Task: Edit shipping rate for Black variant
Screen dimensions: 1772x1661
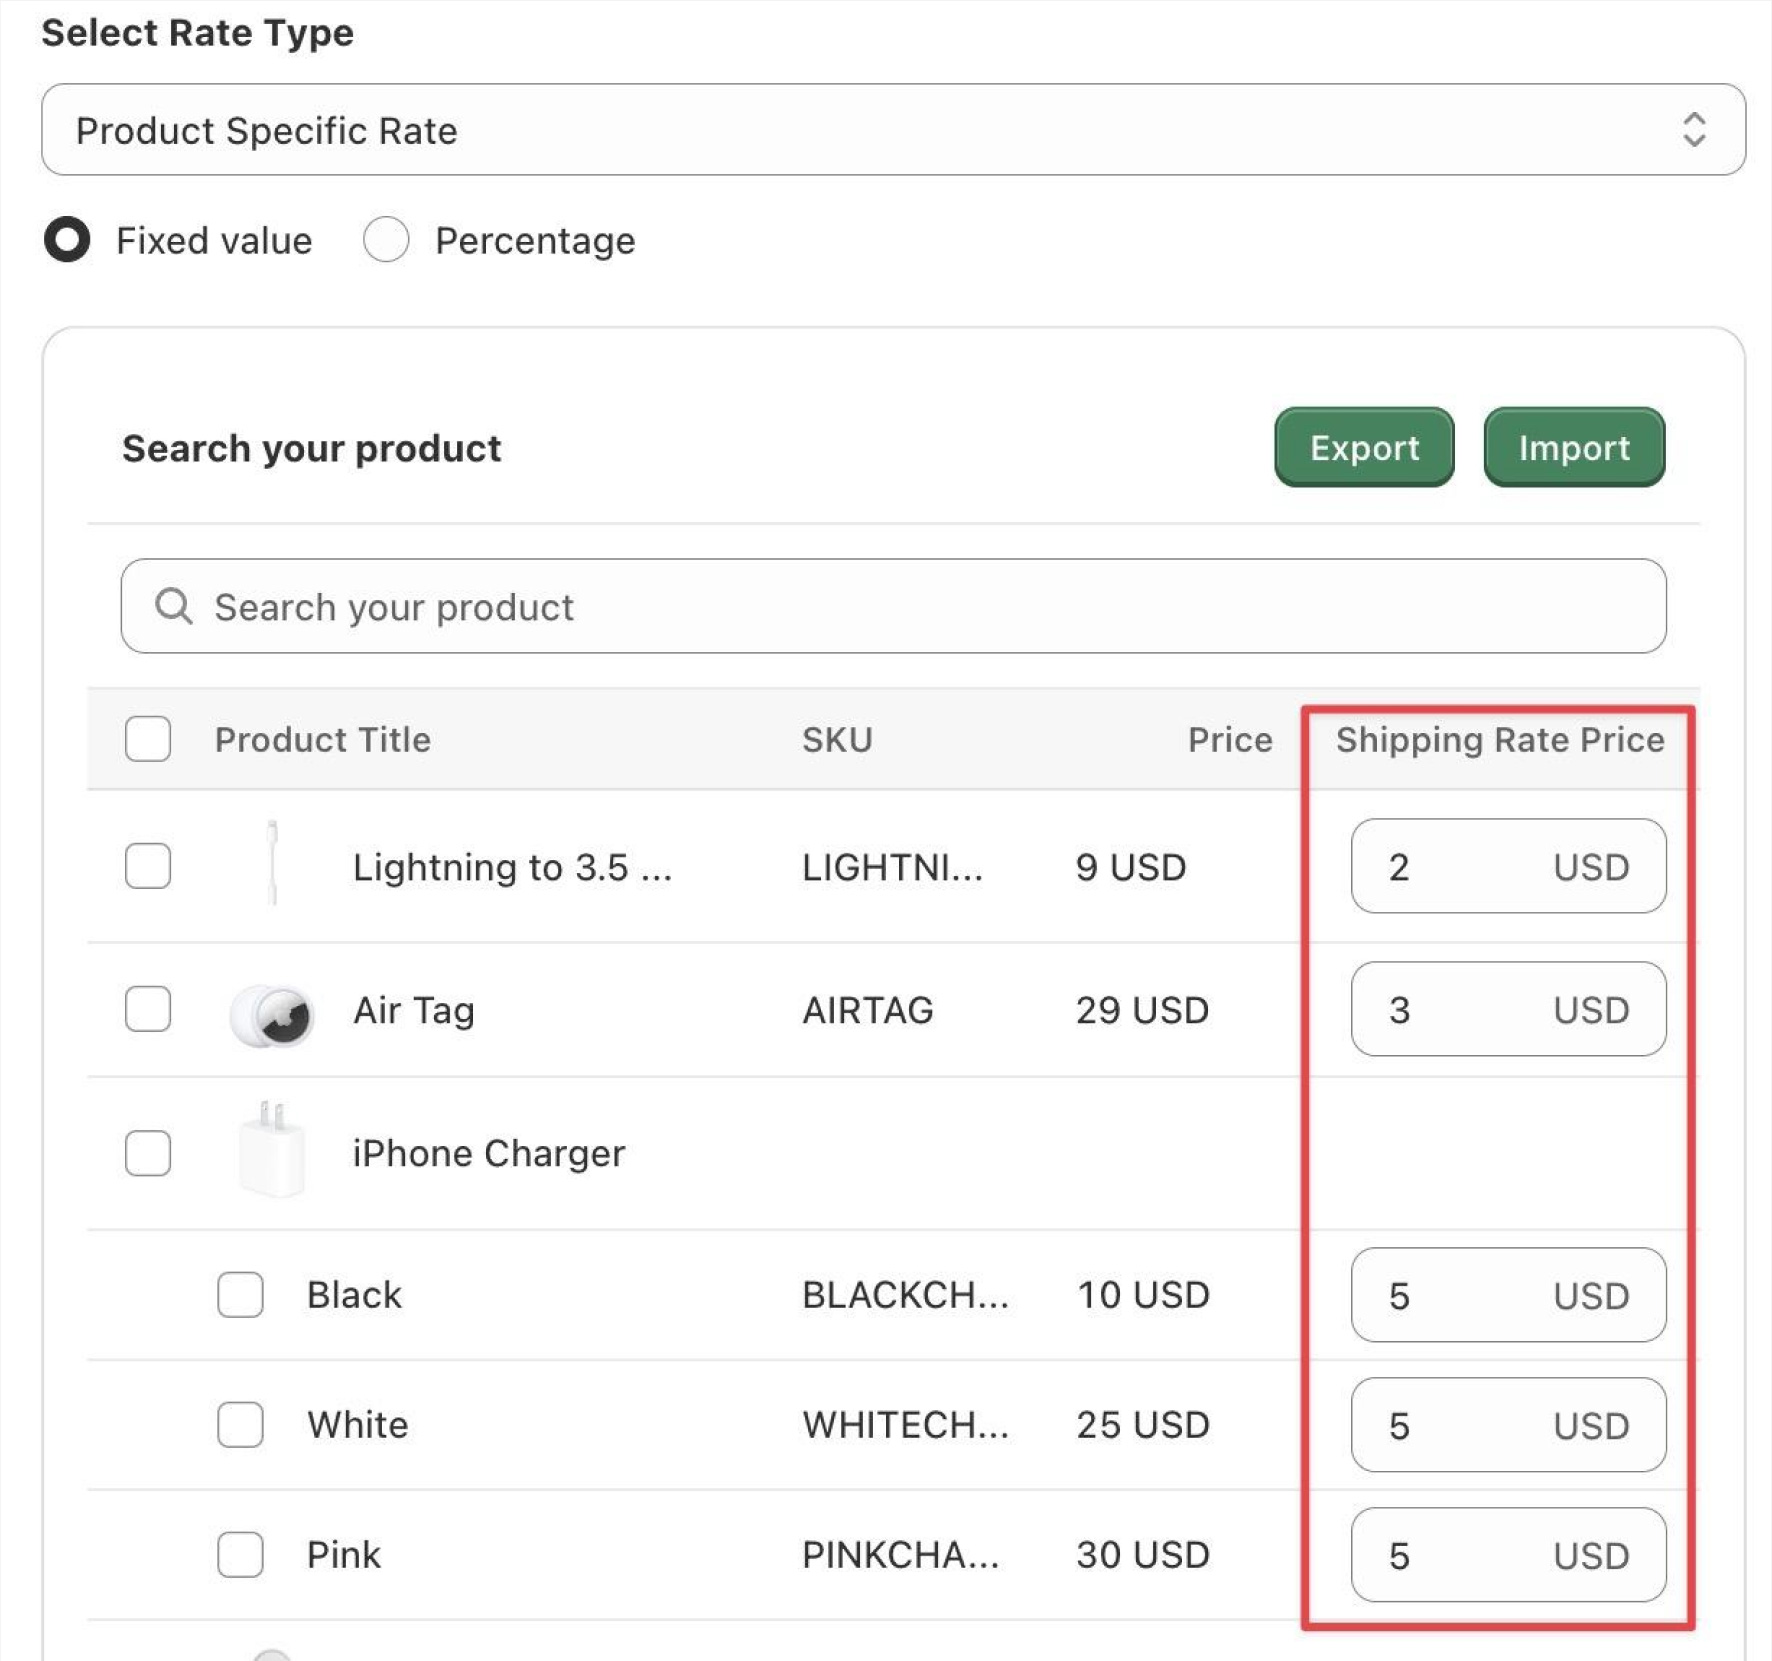Action: [x=1508, y=1295]
